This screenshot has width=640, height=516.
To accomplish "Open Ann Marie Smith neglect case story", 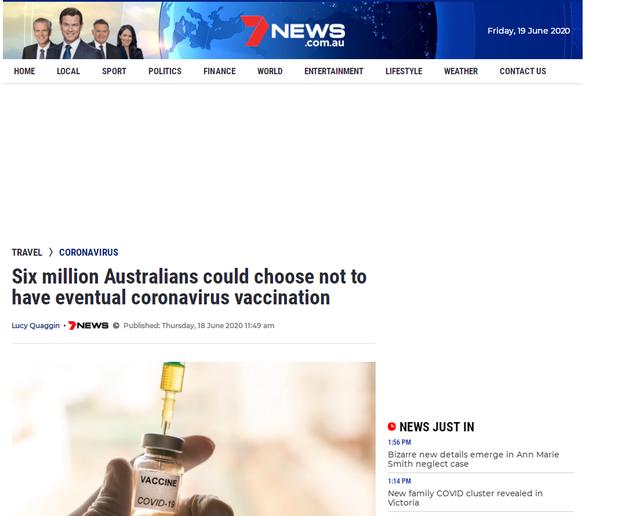I will pos(473,459).
